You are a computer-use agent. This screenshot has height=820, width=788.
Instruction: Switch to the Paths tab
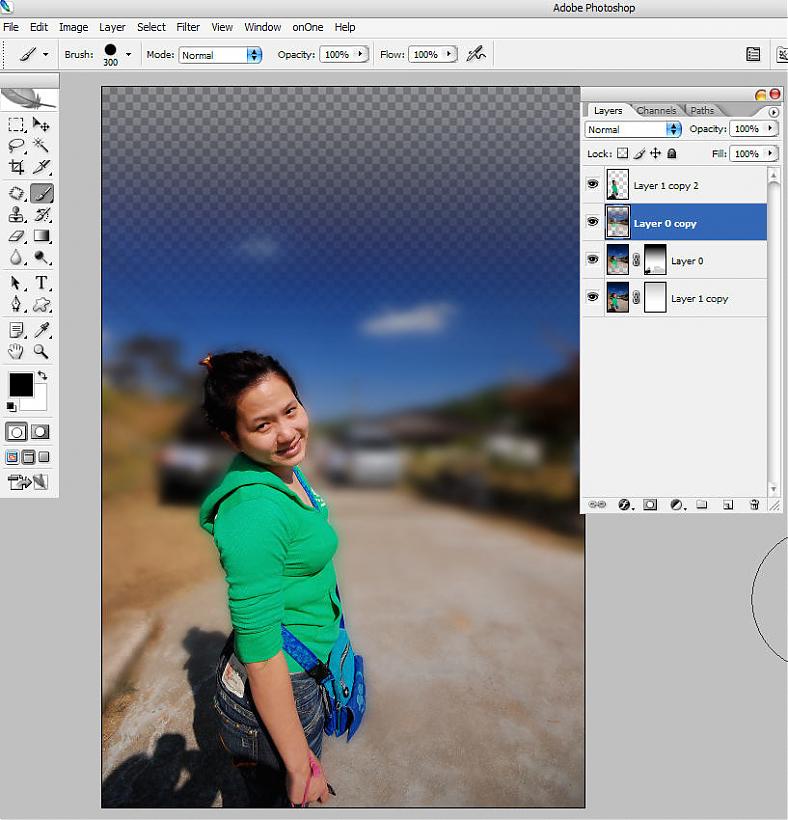coord(702,110)
